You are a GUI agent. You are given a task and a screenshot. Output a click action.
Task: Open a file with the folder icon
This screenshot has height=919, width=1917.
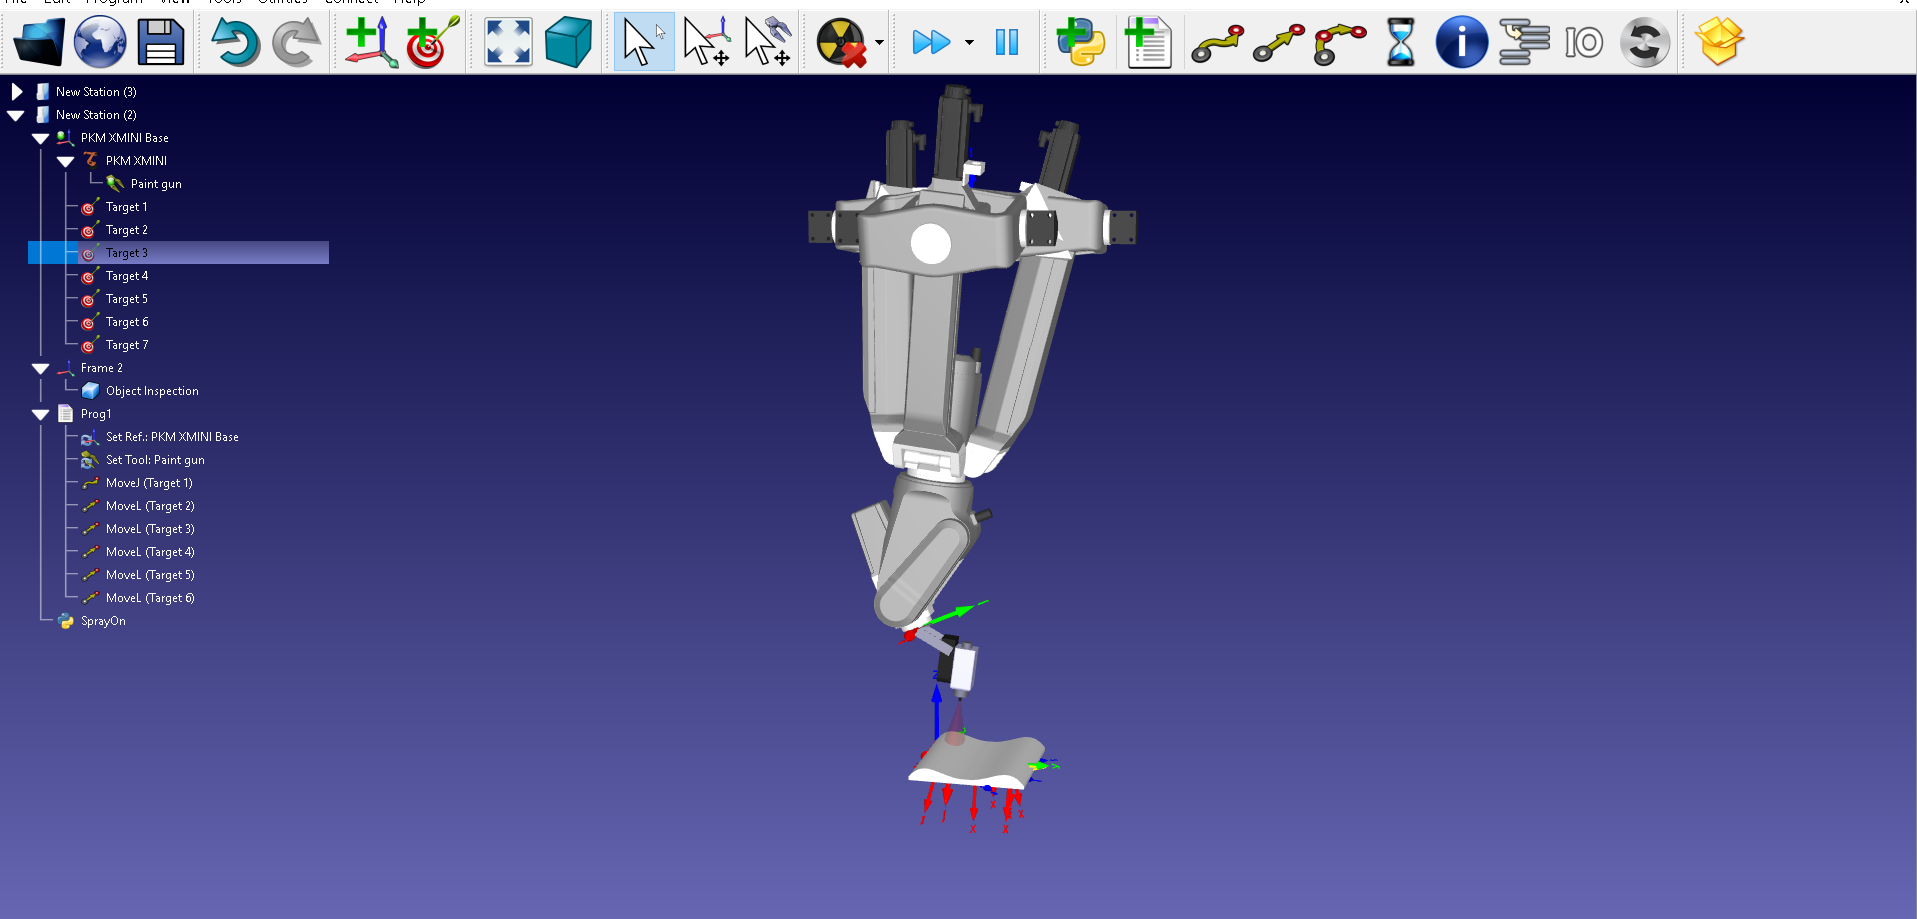pyautogui.click(x=39, y=42)
